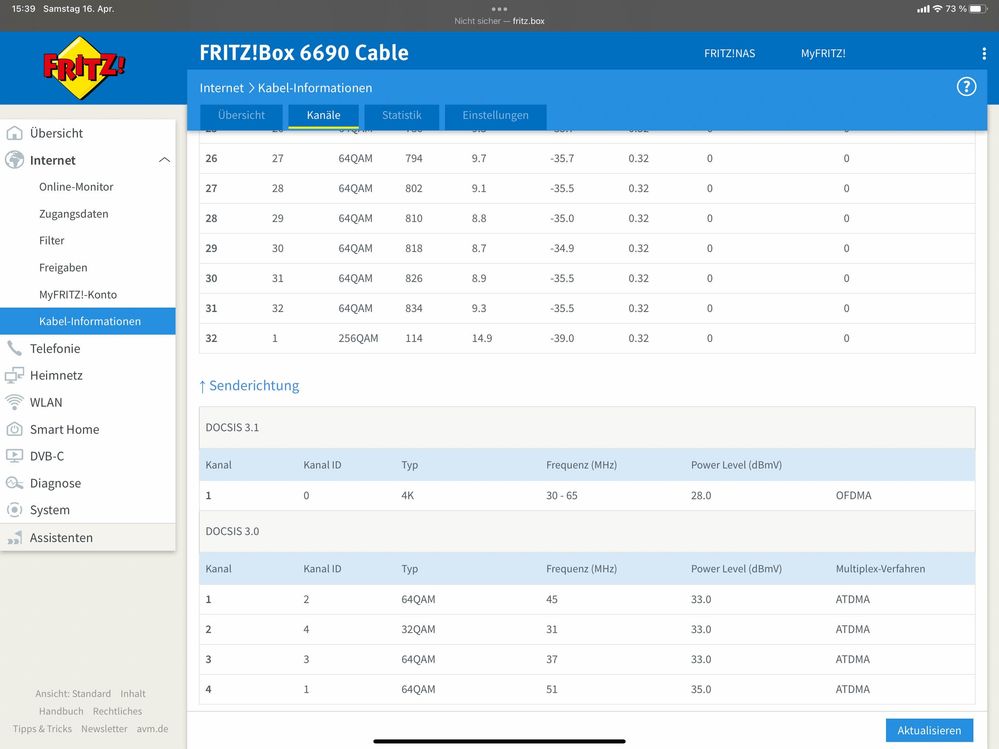999x749 pixels.
Task: Click the Telefonie phone icon
Action: coord(14,348)
